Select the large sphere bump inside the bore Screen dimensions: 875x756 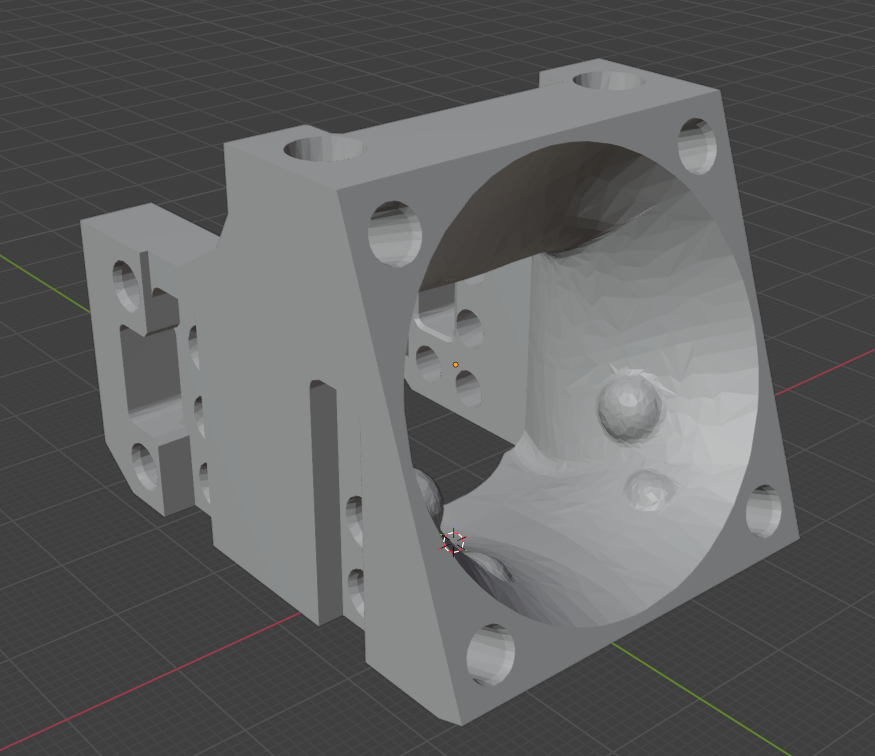(629, 406)
